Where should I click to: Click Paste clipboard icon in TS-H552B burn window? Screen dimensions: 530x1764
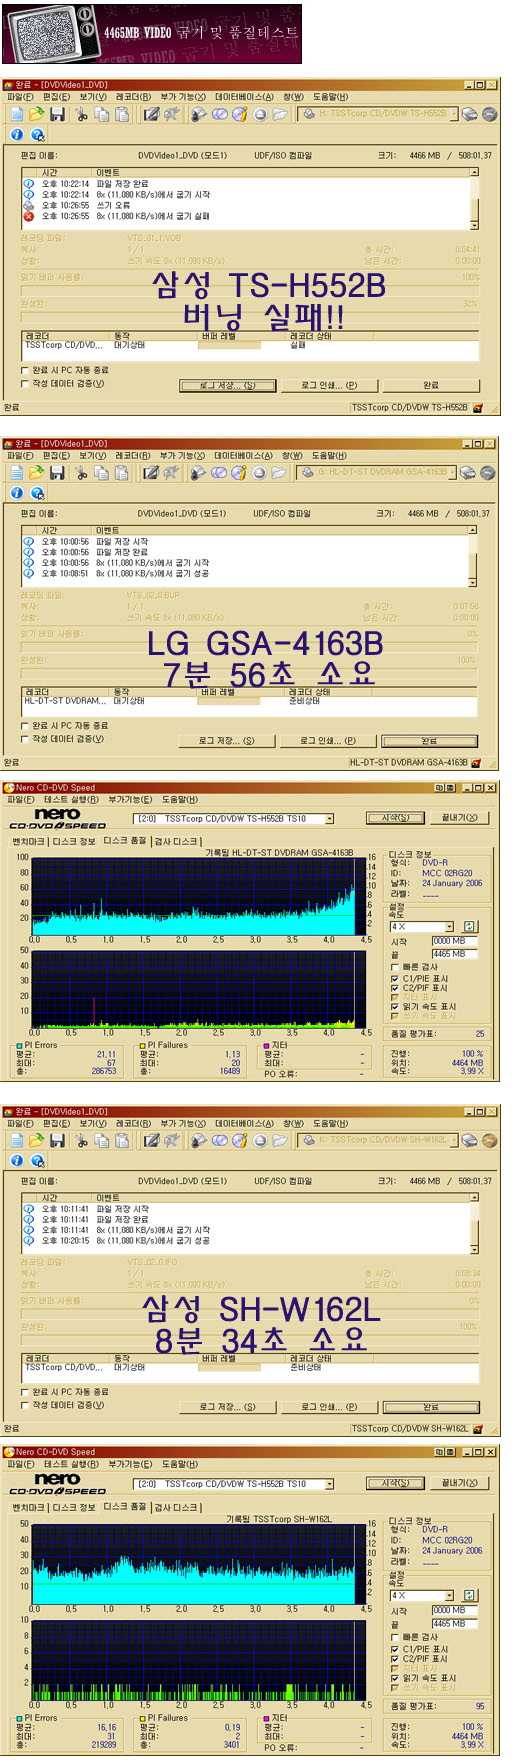point(122,114)
